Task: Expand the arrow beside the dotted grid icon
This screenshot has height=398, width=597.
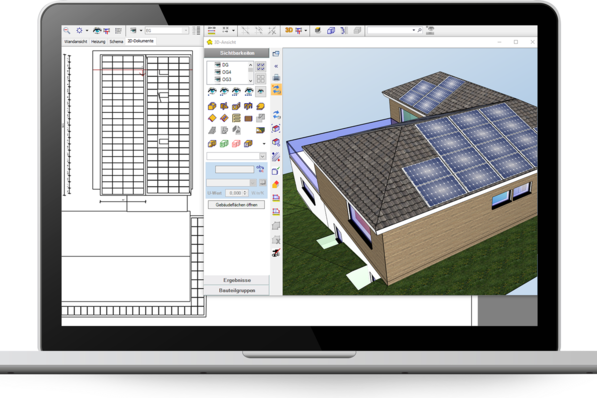Action: [x=233, y=30]
